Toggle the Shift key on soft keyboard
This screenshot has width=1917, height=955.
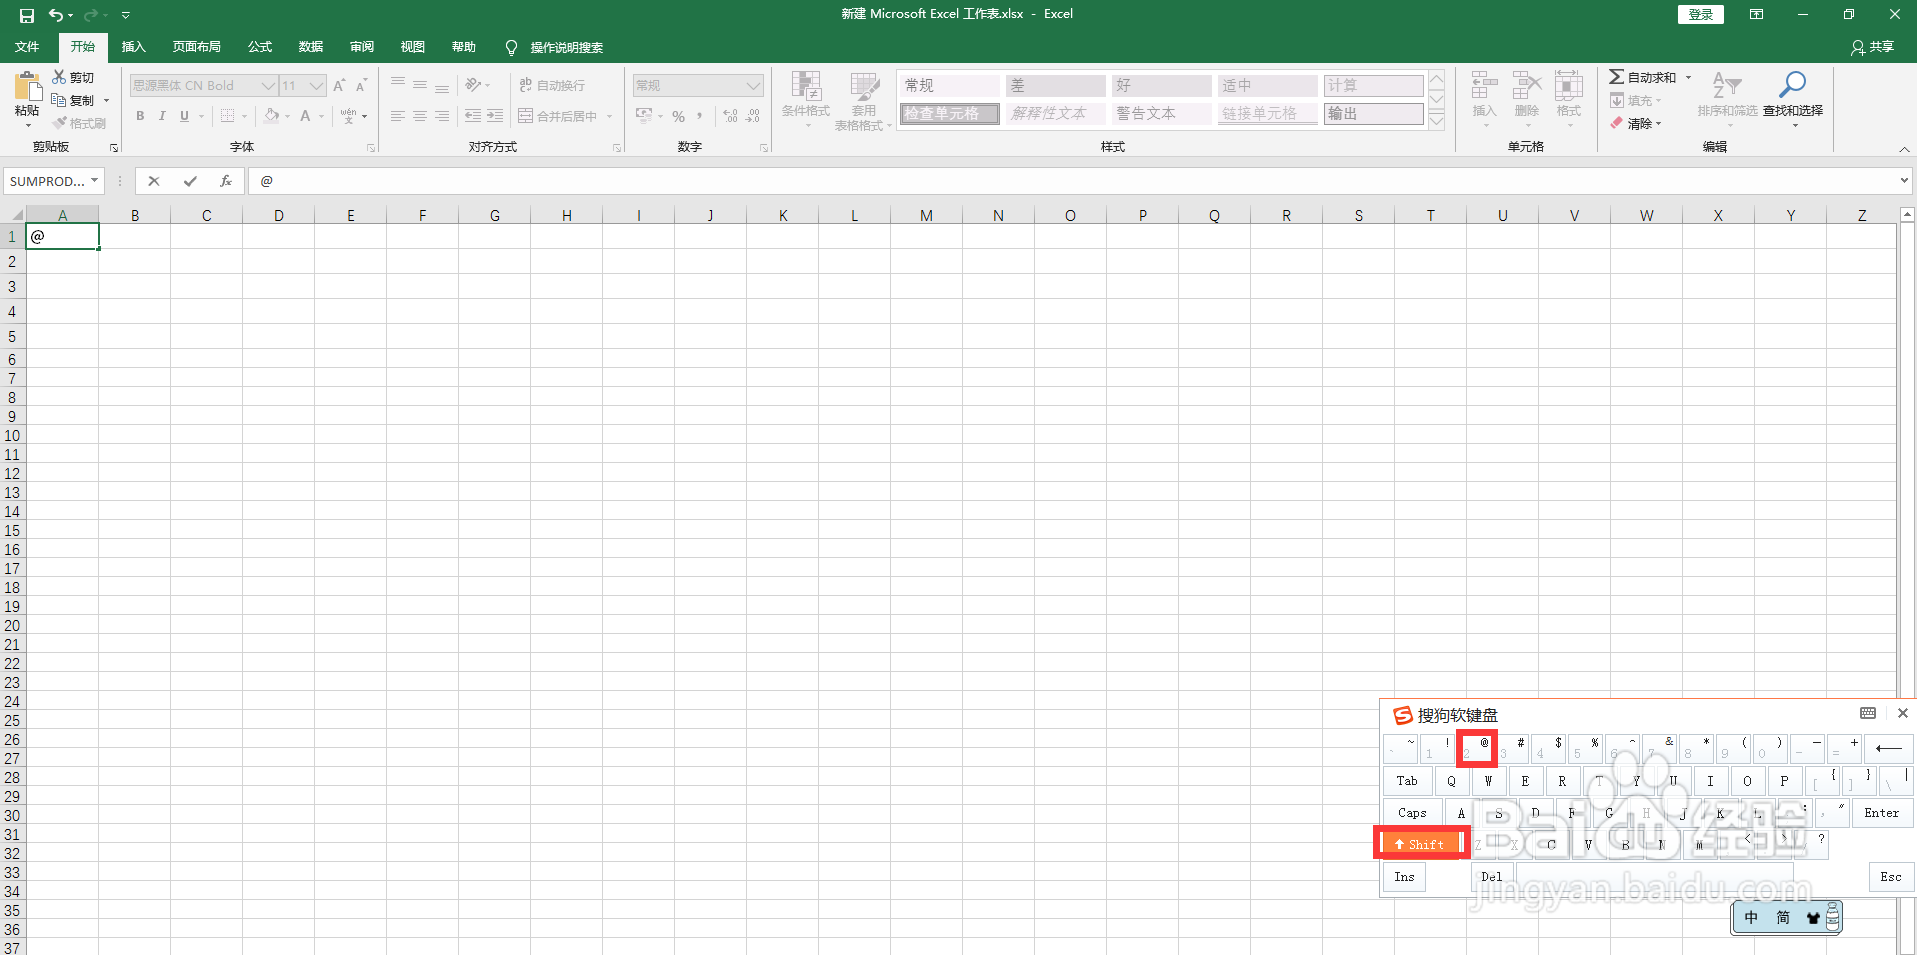click(1423, 844)
